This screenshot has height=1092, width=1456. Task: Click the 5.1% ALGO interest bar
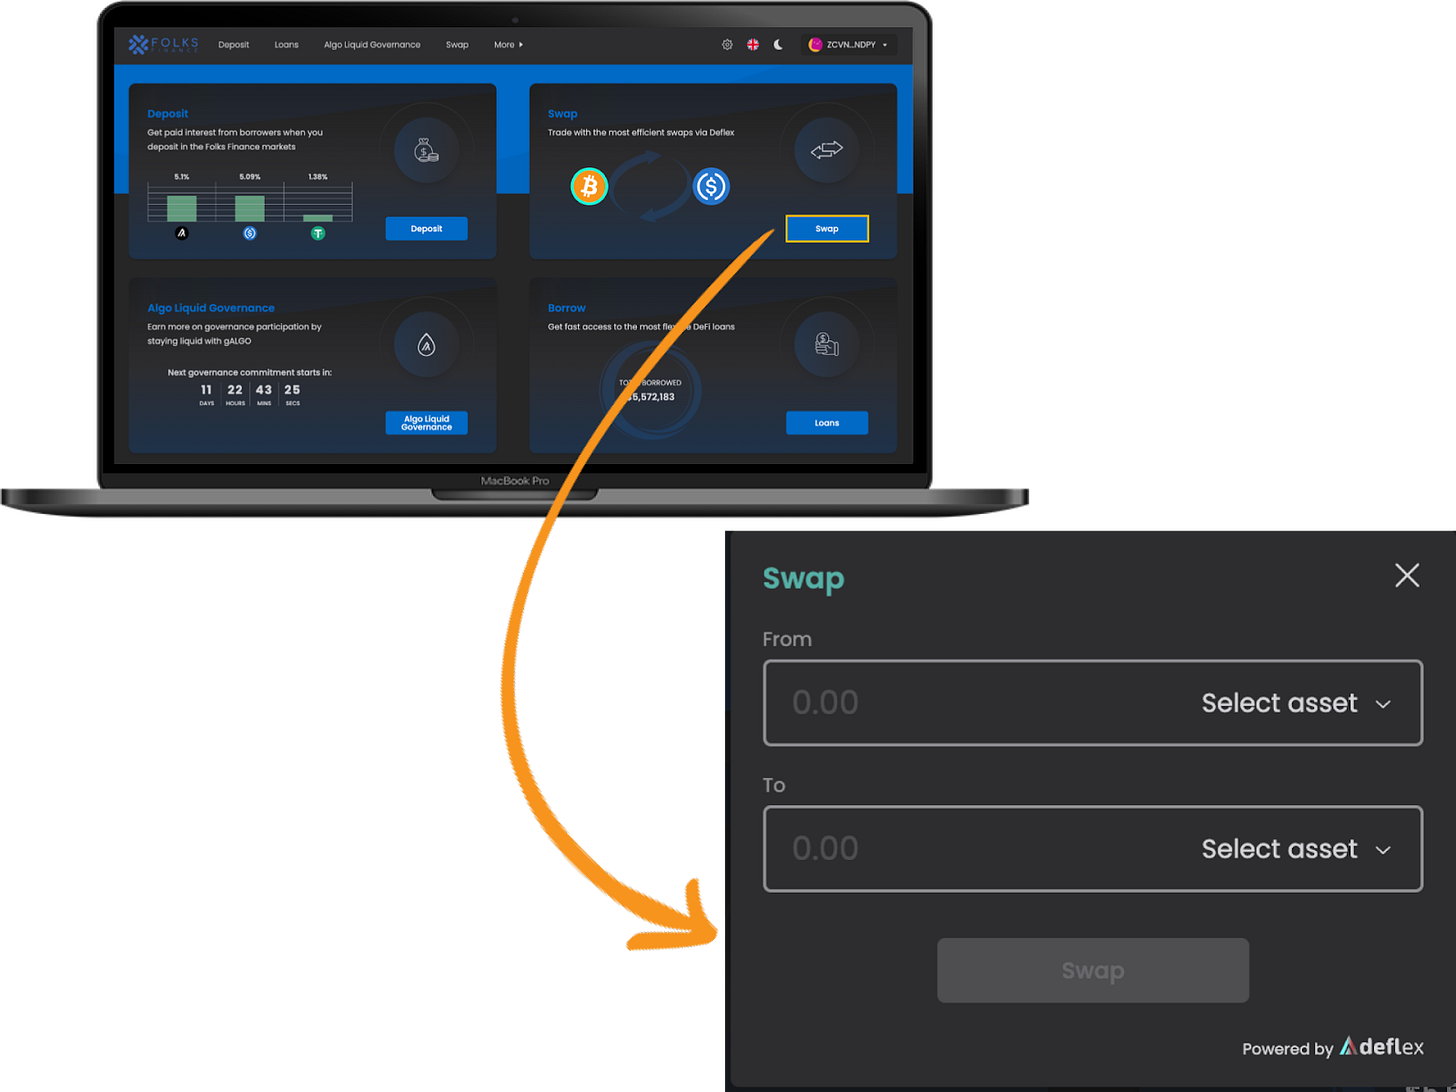click(182, 208)
